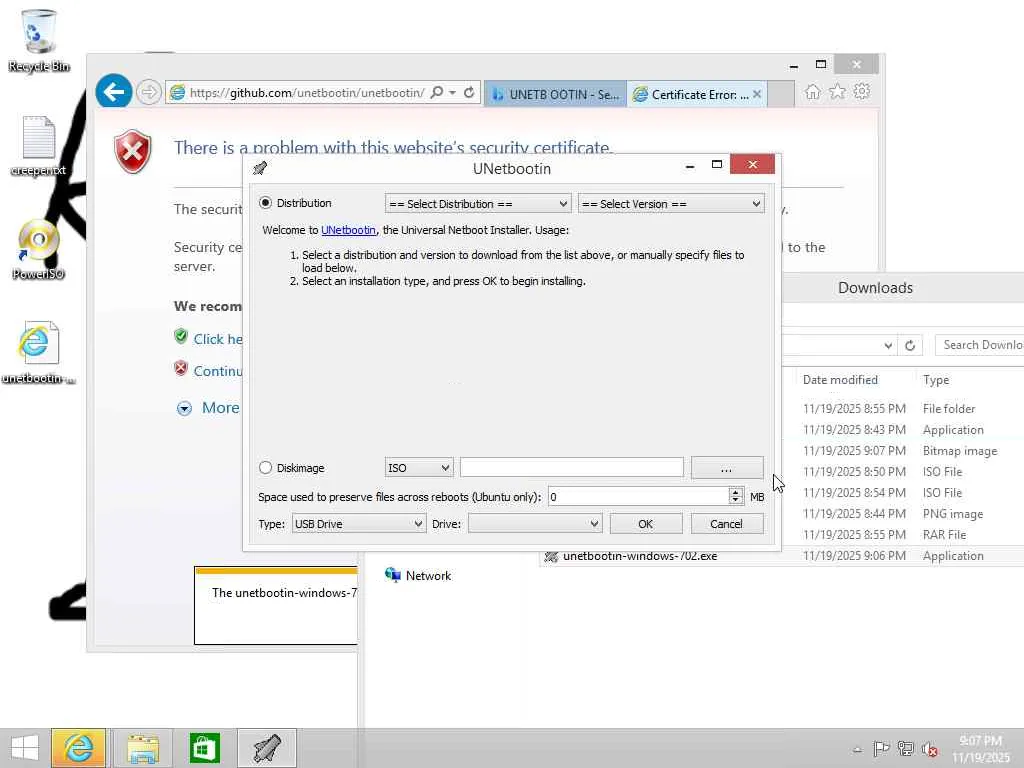
Task: Click the red shield certificate error icon
Action: [x=133, y=152]
